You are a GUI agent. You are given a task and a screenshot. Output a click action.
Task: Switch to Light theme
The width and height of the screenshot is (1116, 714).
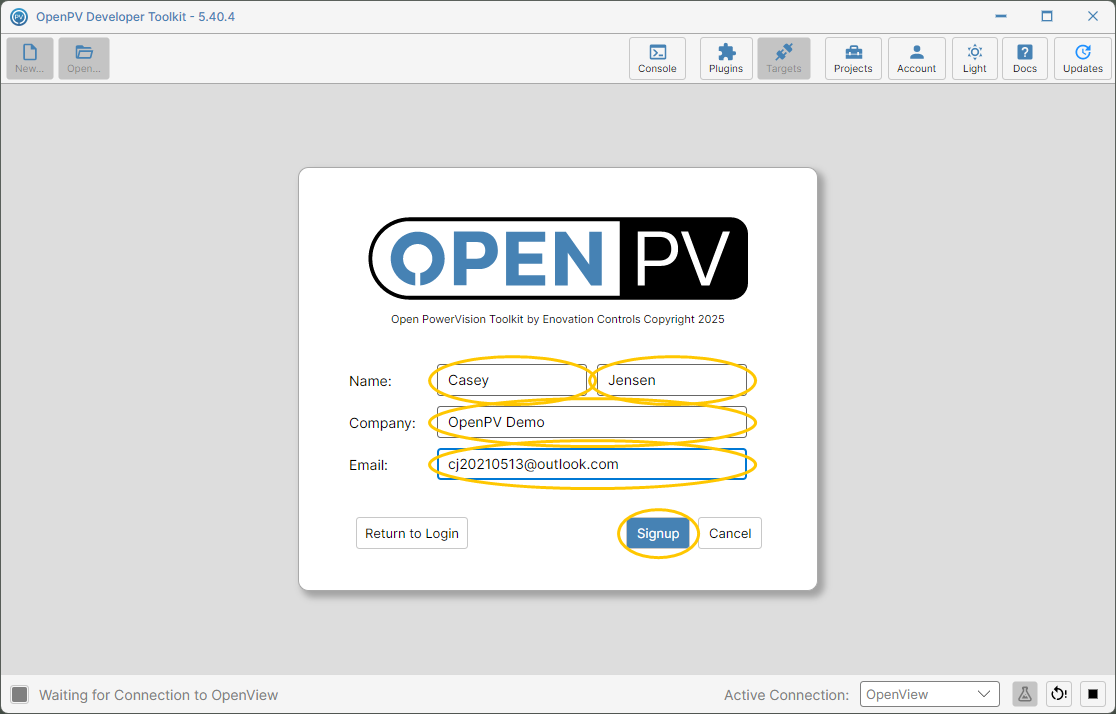coord(974,58)
